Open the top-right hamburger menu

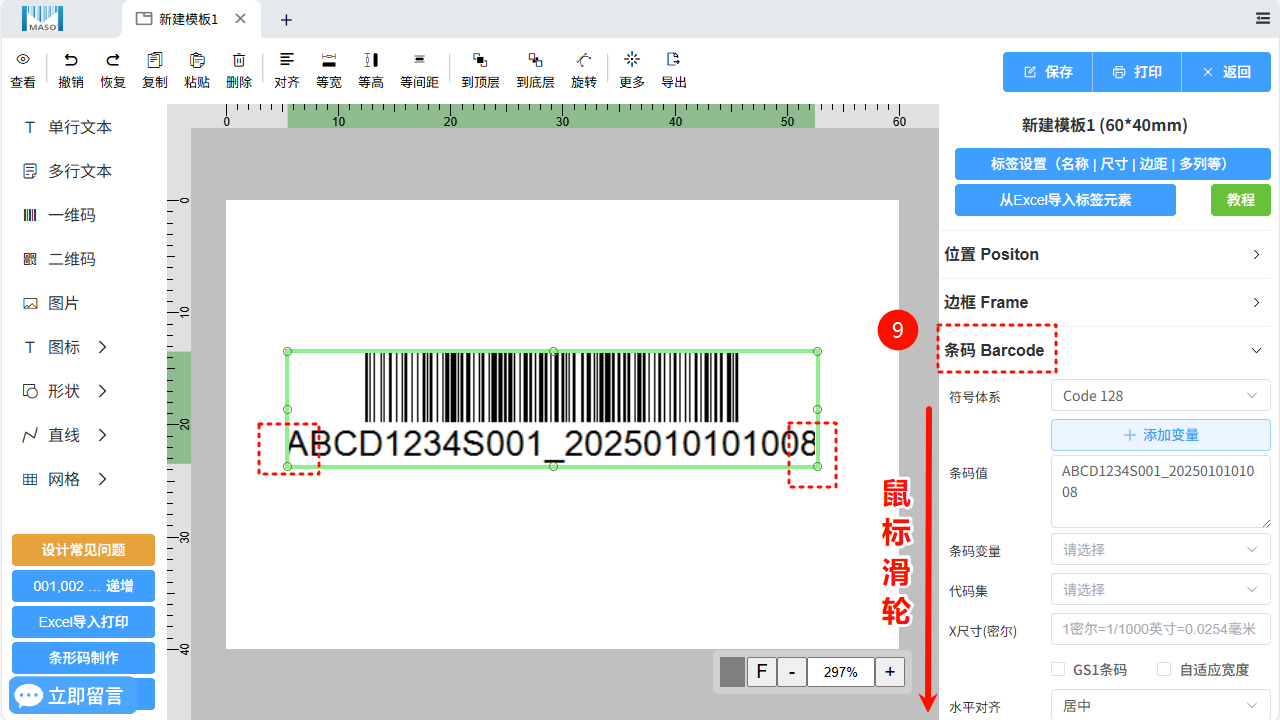(1263, 18)
